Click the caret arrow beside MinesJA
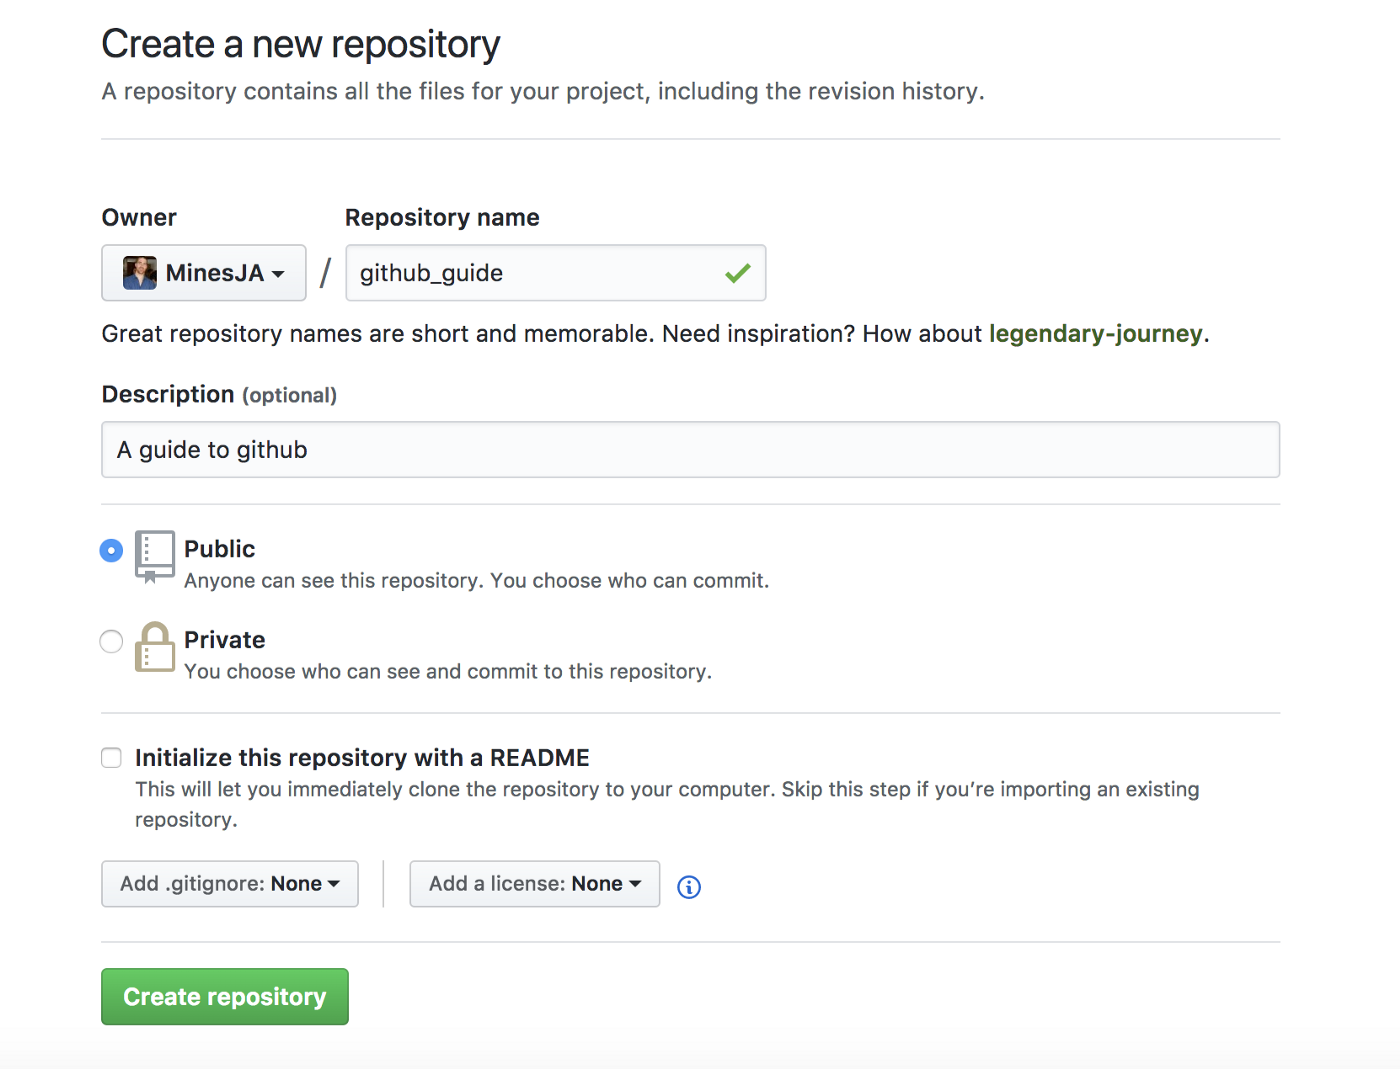Image resolution: width=1400 pixels, height=1069 pixels. pyautogui.click(x=278, y=274)
